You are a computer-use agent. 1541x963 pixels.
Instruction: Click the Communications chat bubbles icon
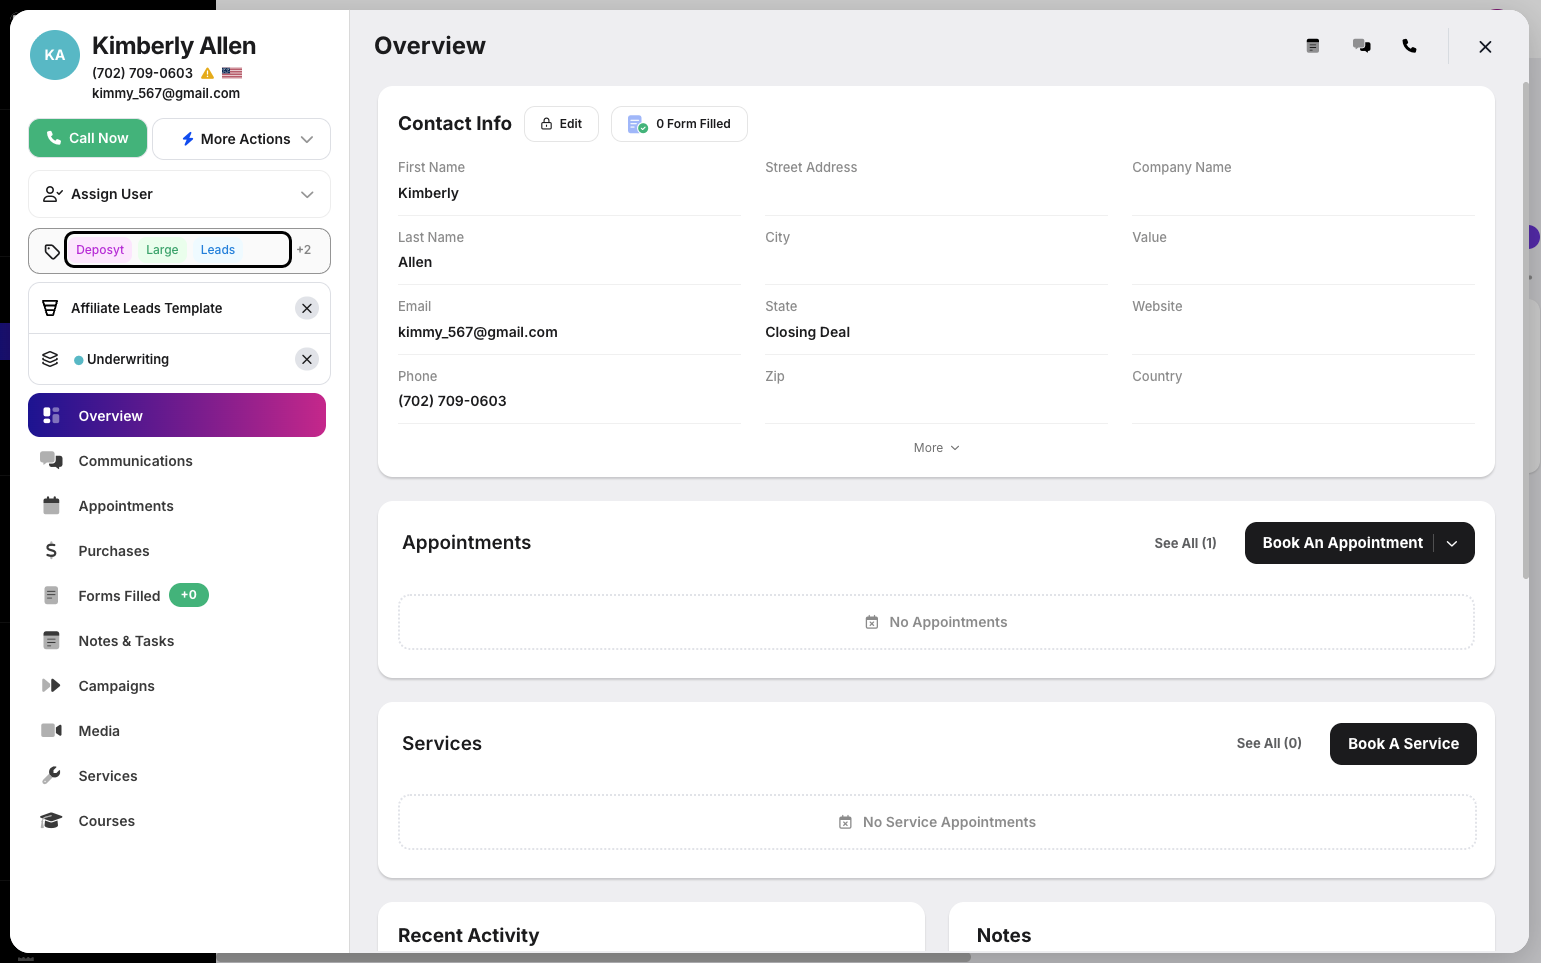point(51,460)
